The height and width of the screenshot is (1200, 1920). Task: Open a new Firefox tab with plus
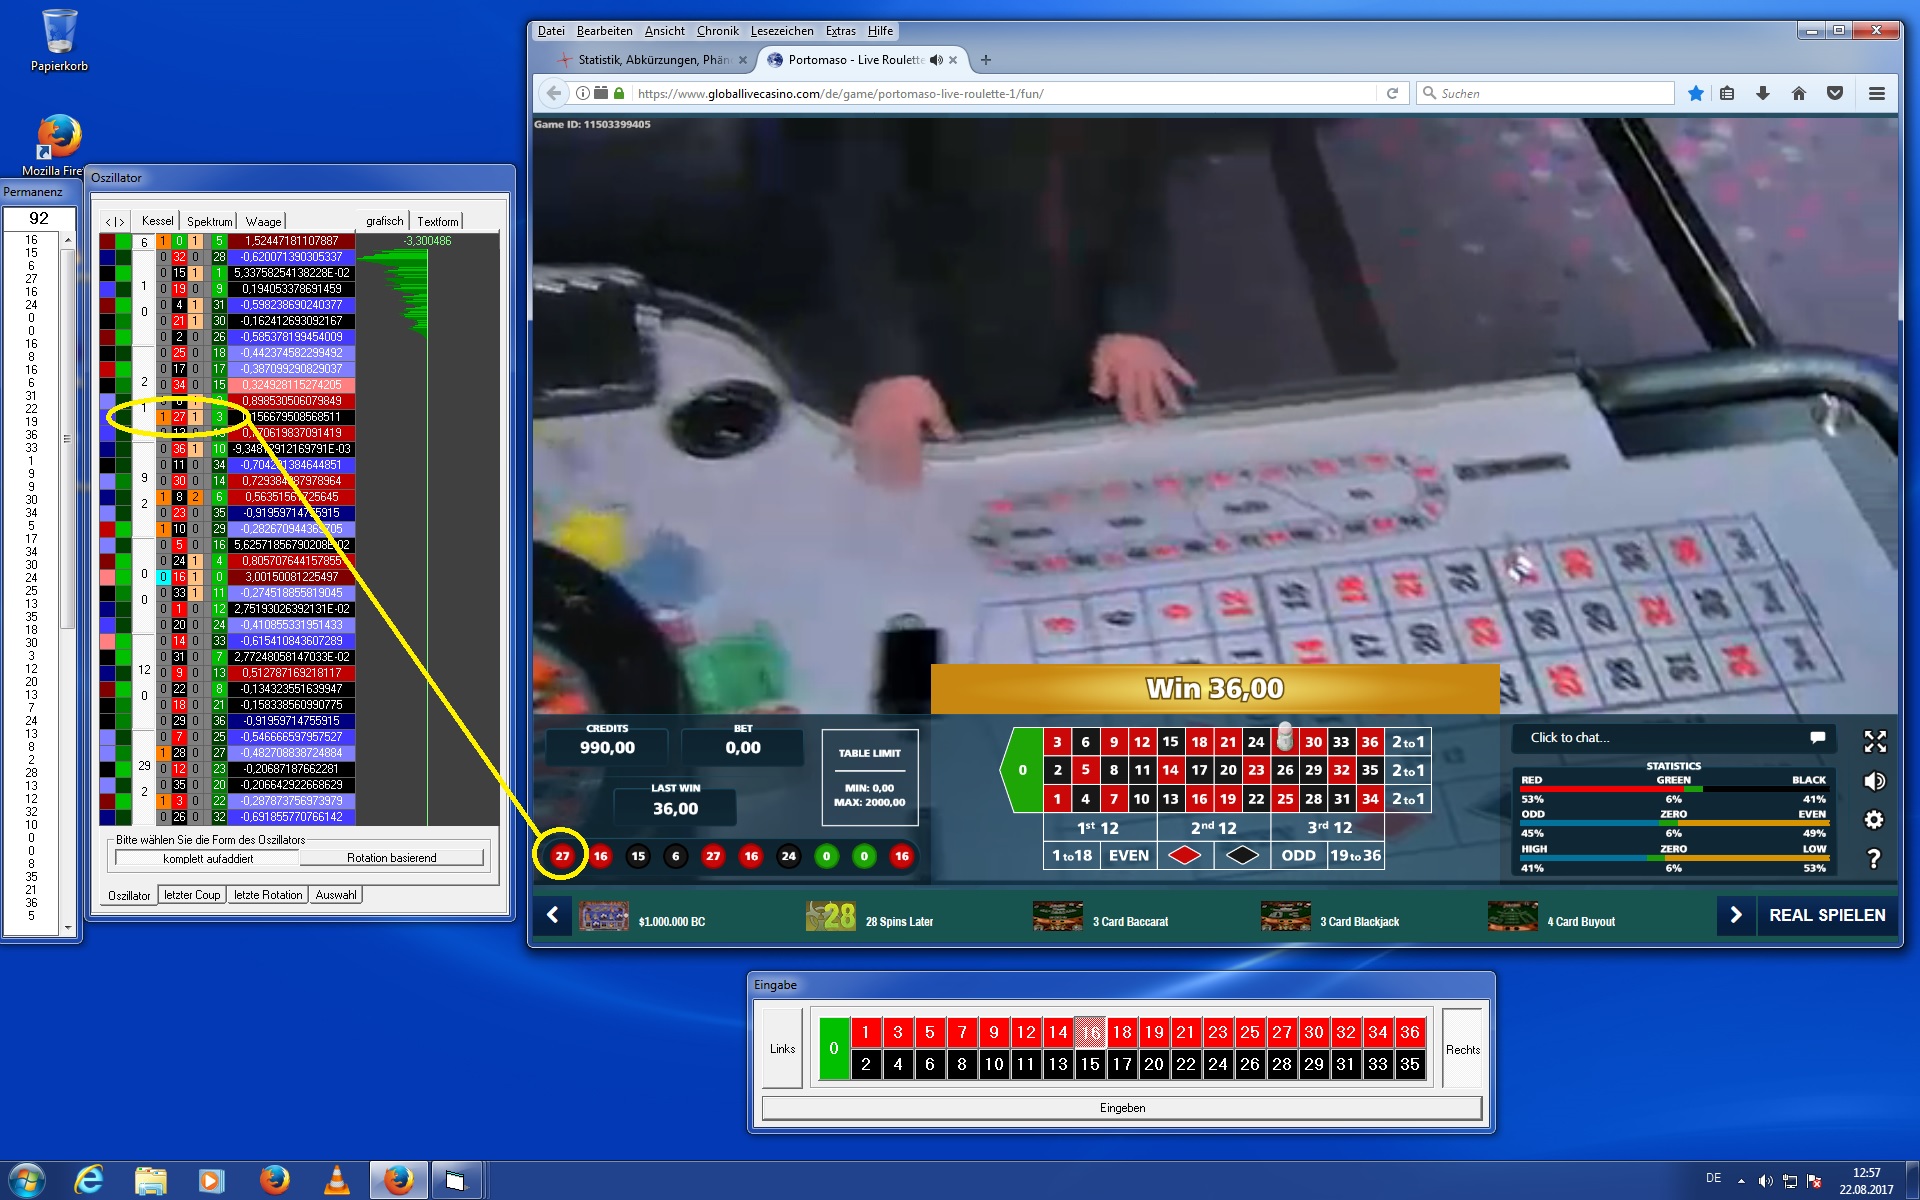pyautogui.click(x=986, y=60)
